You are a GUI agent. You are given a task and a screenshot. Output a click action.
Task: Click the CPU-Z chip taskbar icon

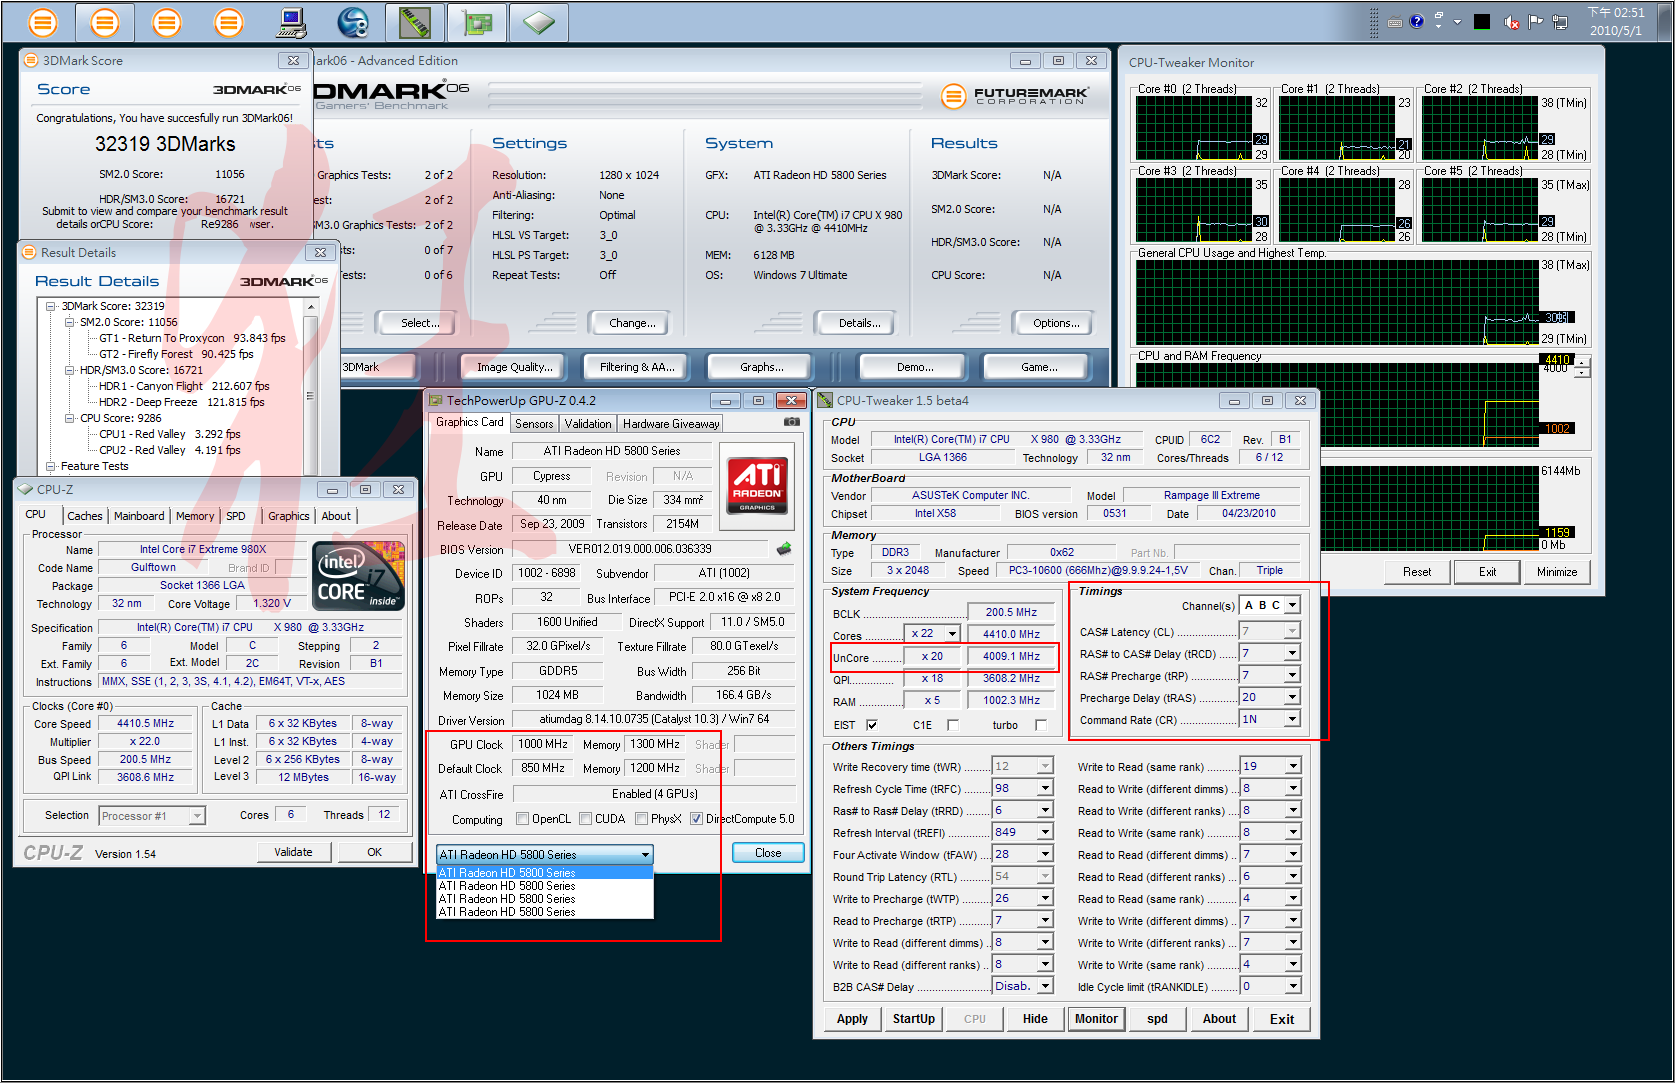click(539, 21)
